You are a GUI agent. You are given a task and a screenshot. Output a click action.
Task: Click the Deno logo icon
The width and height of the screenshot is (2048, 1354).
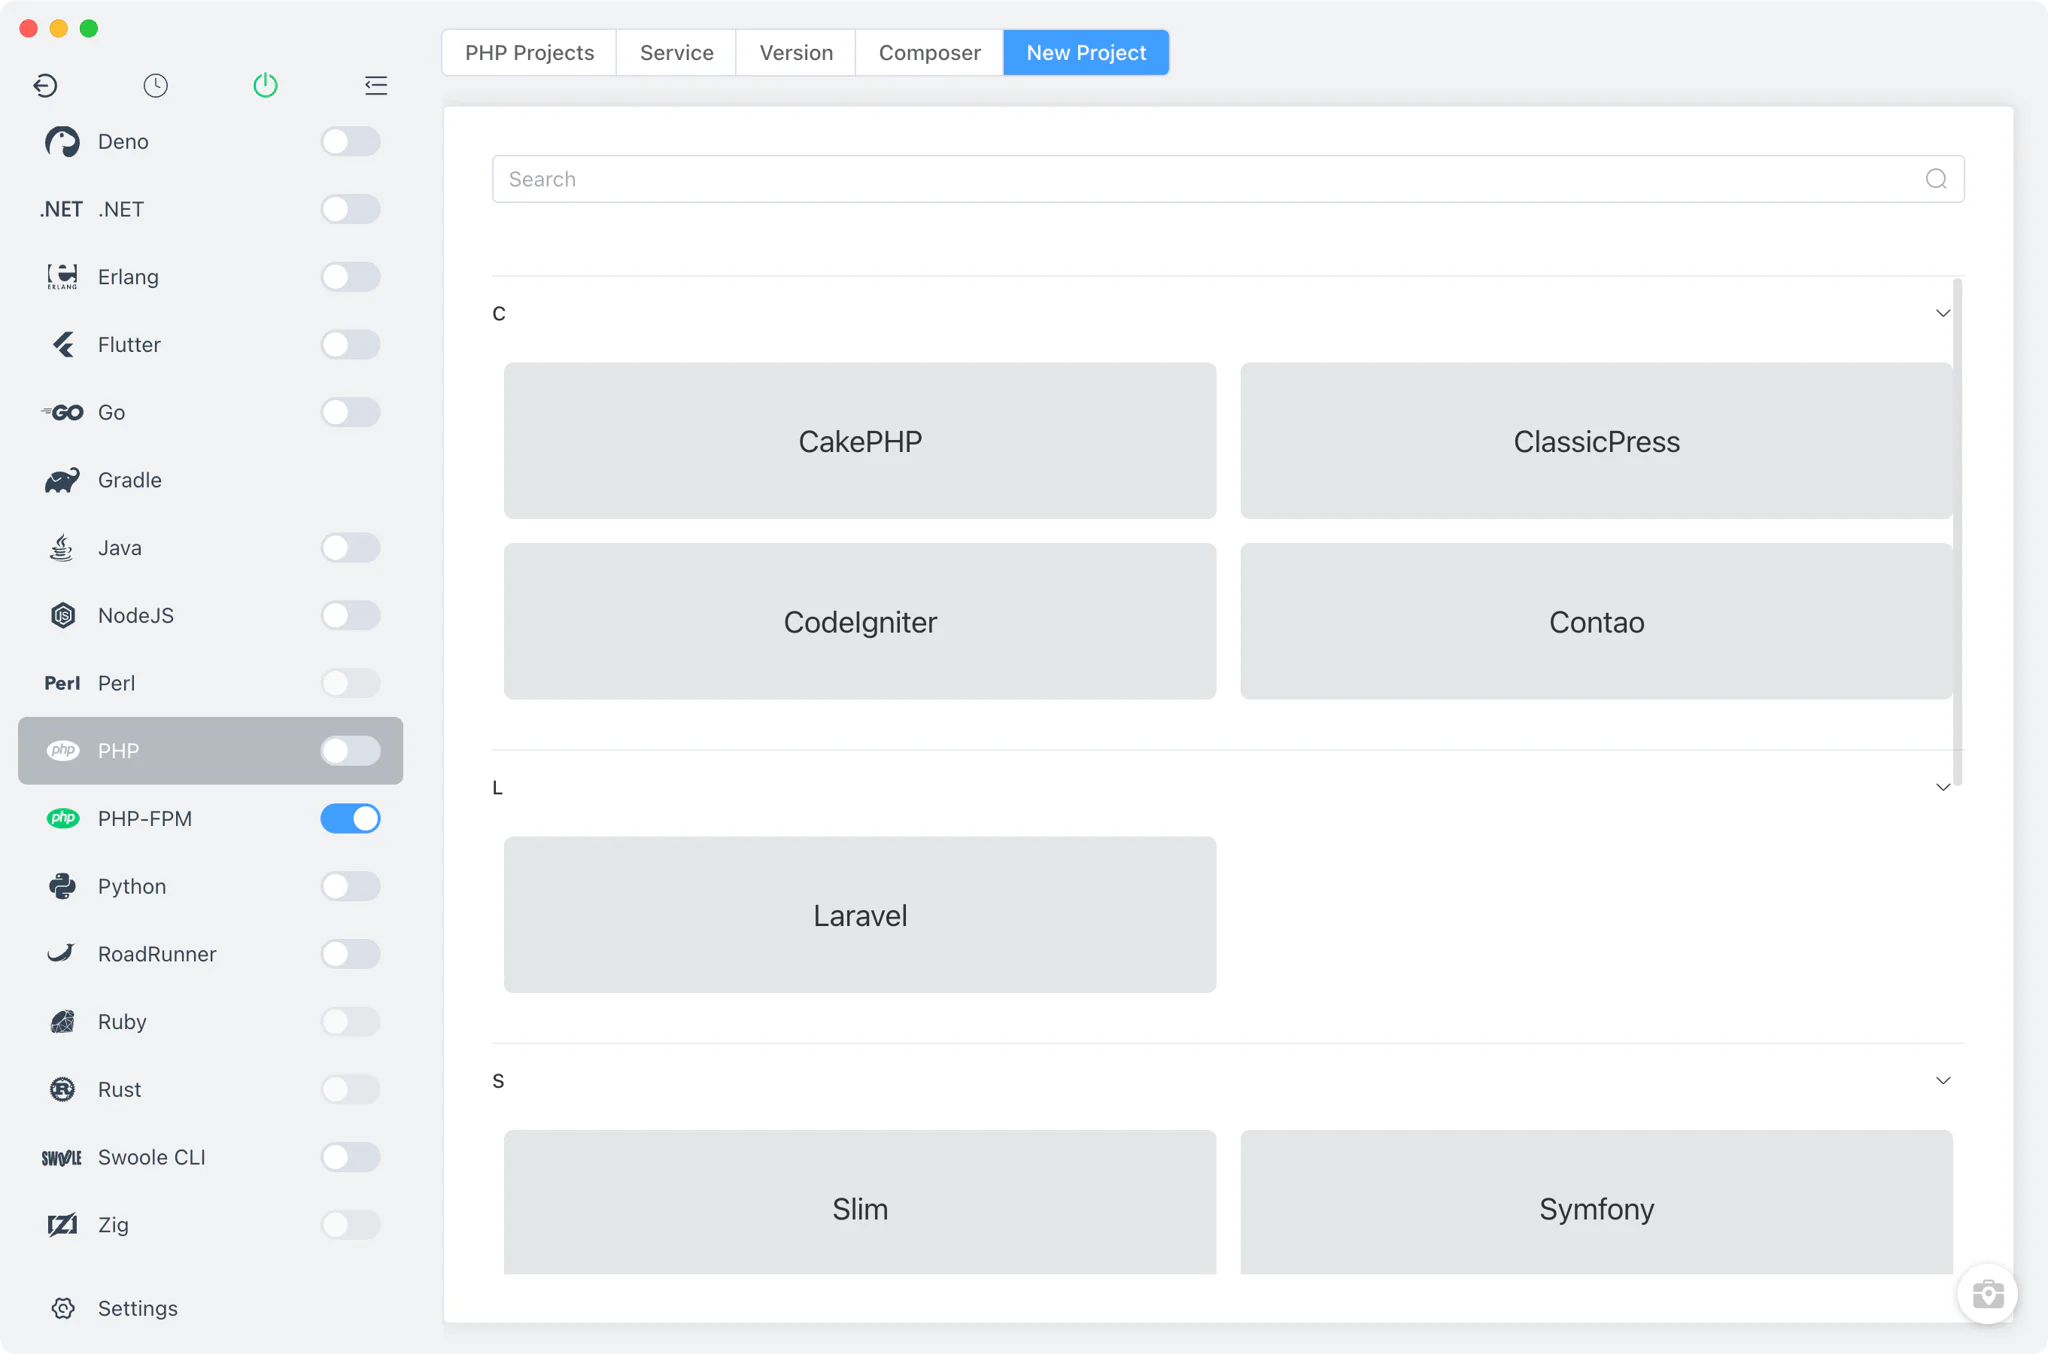[x=62, y=142]
